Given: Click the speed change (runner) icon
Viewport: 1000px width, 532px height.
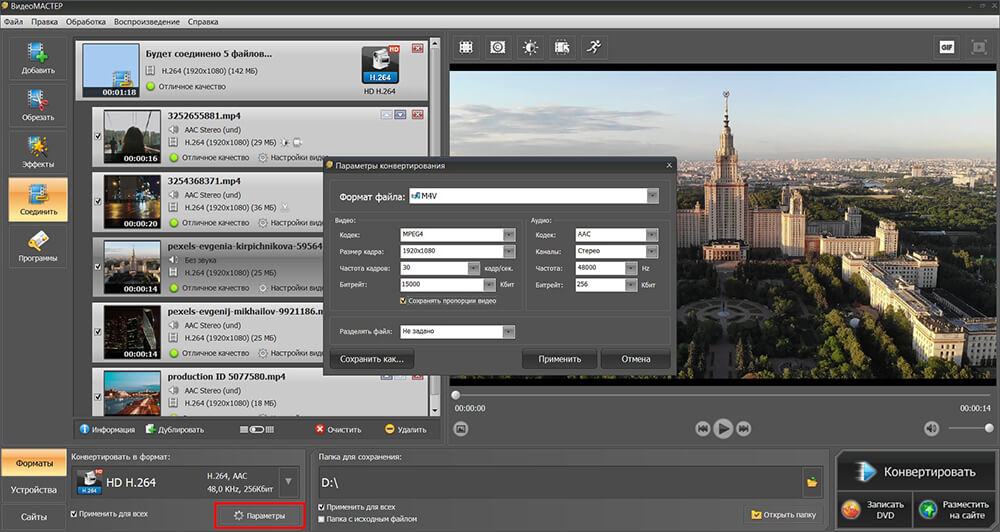Looking at the screenshot, I should tap(594, 47).
